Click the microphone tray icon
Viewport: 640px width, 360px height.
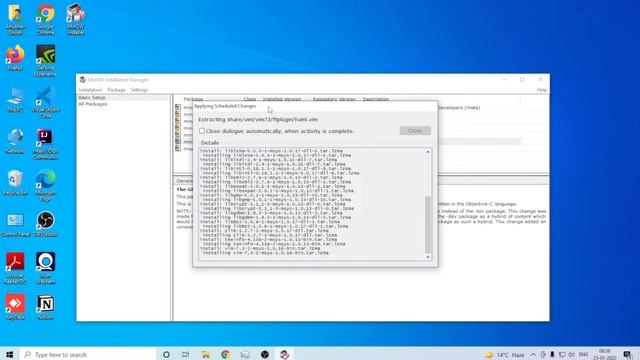(552, 355)
